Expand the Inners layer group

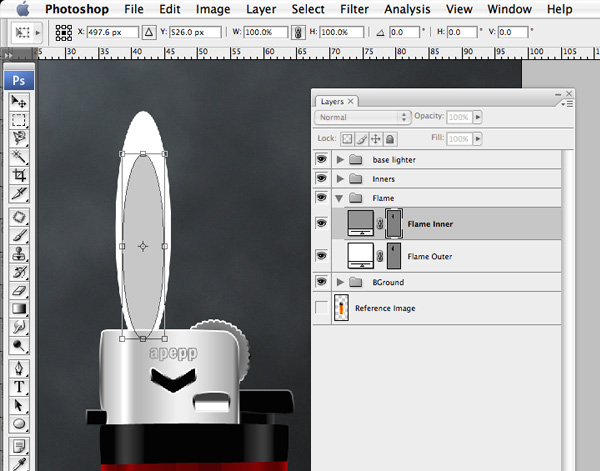341,179
